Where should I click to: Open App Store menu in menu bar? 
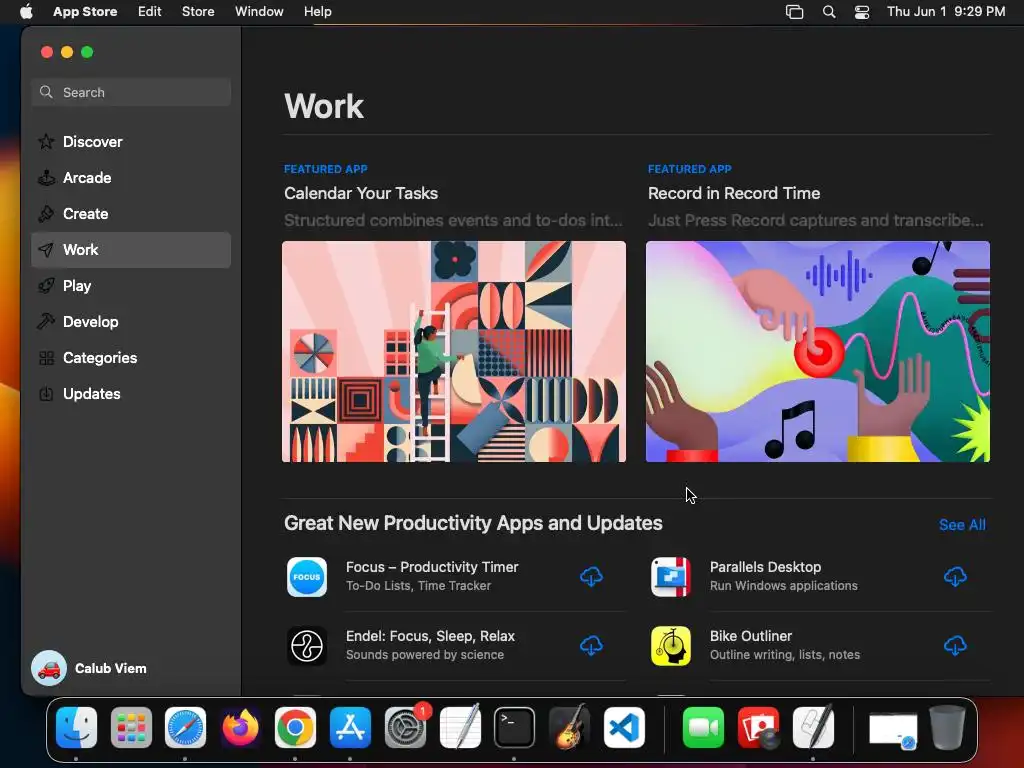click(x=85, y=12)
